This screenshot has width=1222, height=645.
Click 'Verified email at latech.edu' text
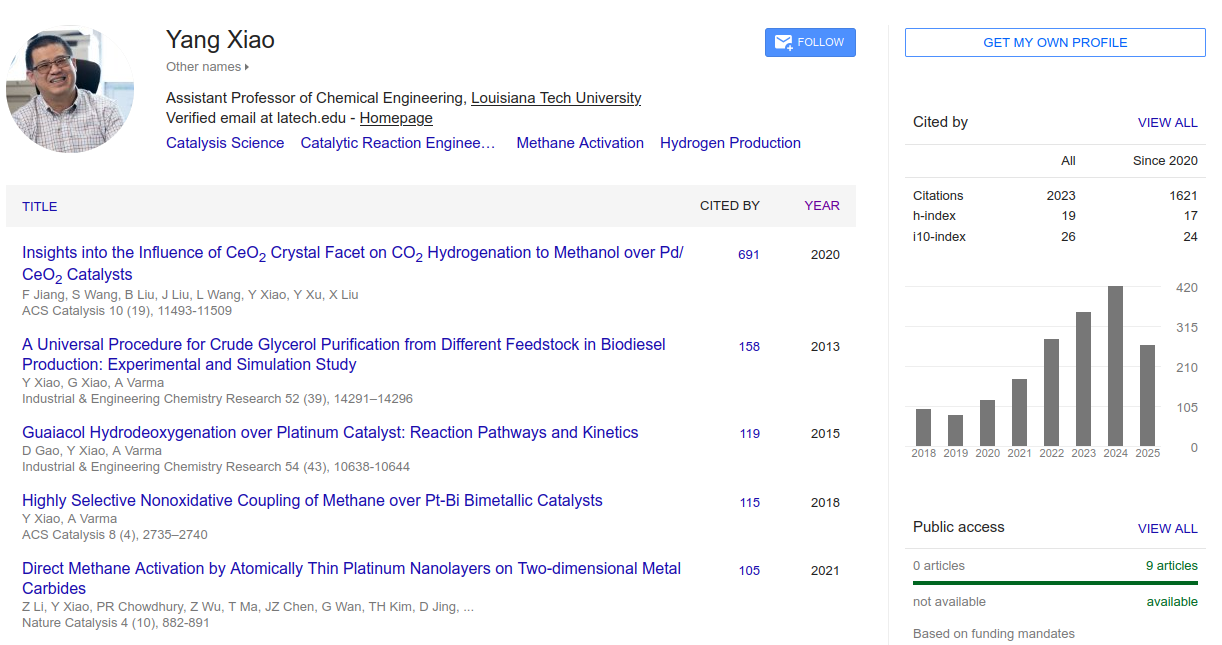(256, 118)
